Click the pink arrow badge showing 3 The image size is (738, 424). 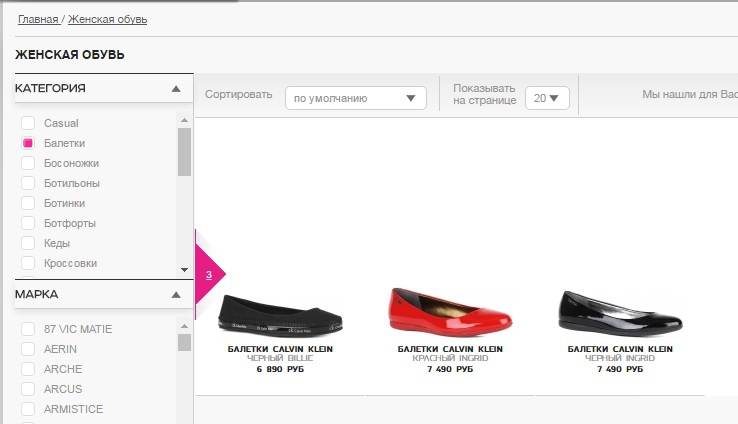(x=210, y=274)
